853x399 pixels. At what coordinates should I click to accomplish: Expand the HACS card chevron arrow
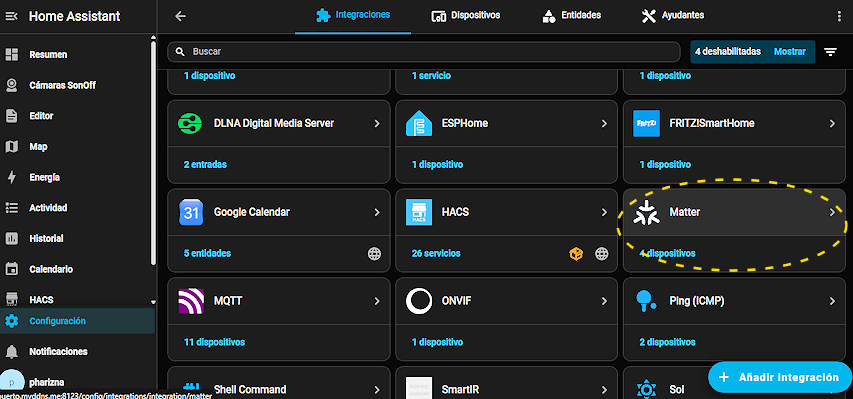tap(604, 212)
